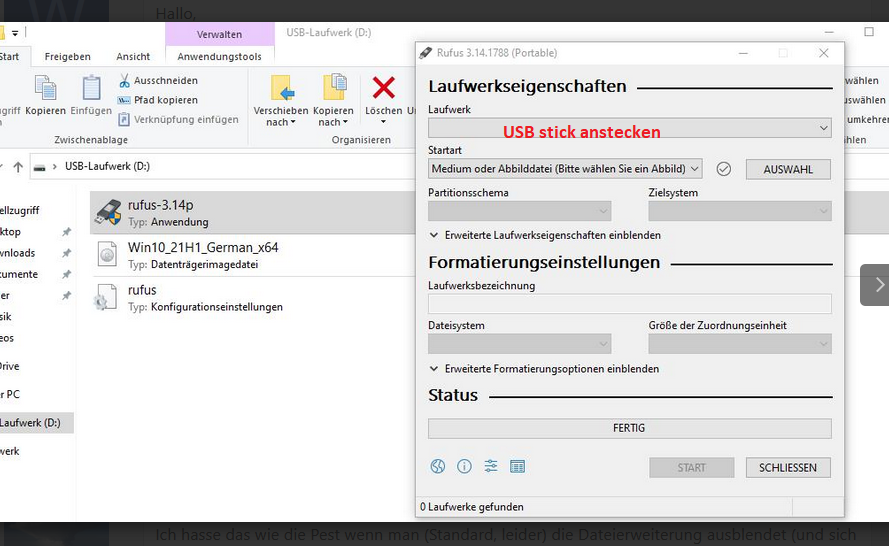This screenshot has width=889, height=546.
Task: Switch to Anwendungstools ribbon tab
Action: 219,57
